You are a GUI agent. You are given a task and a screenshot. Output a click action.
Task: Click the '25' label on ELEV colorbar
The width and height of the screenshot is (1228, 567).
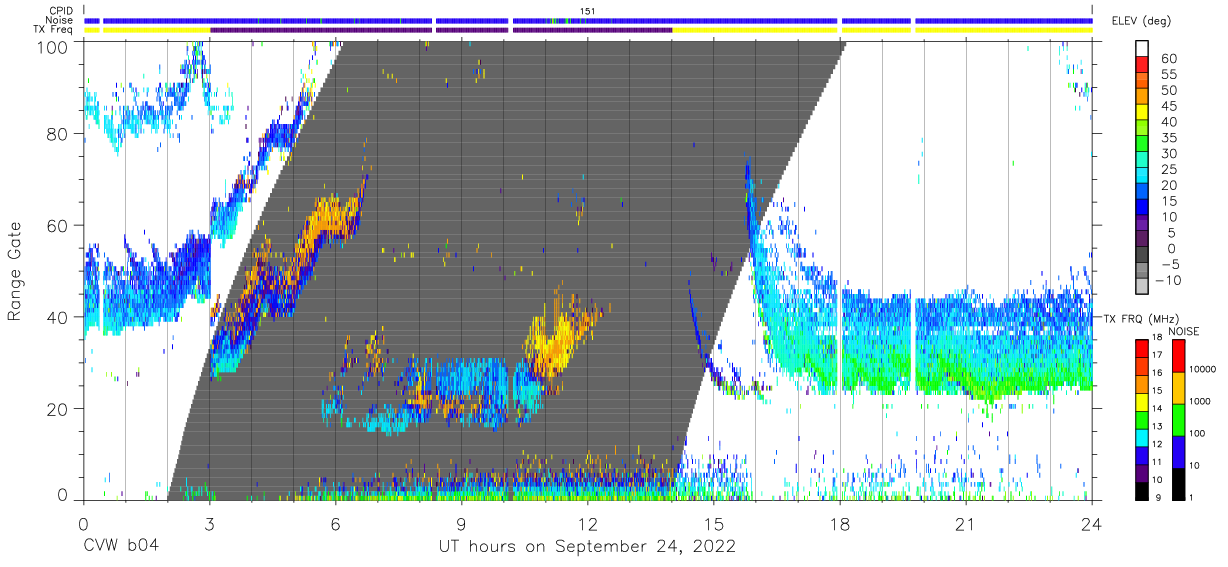[x=1168, y=170]
